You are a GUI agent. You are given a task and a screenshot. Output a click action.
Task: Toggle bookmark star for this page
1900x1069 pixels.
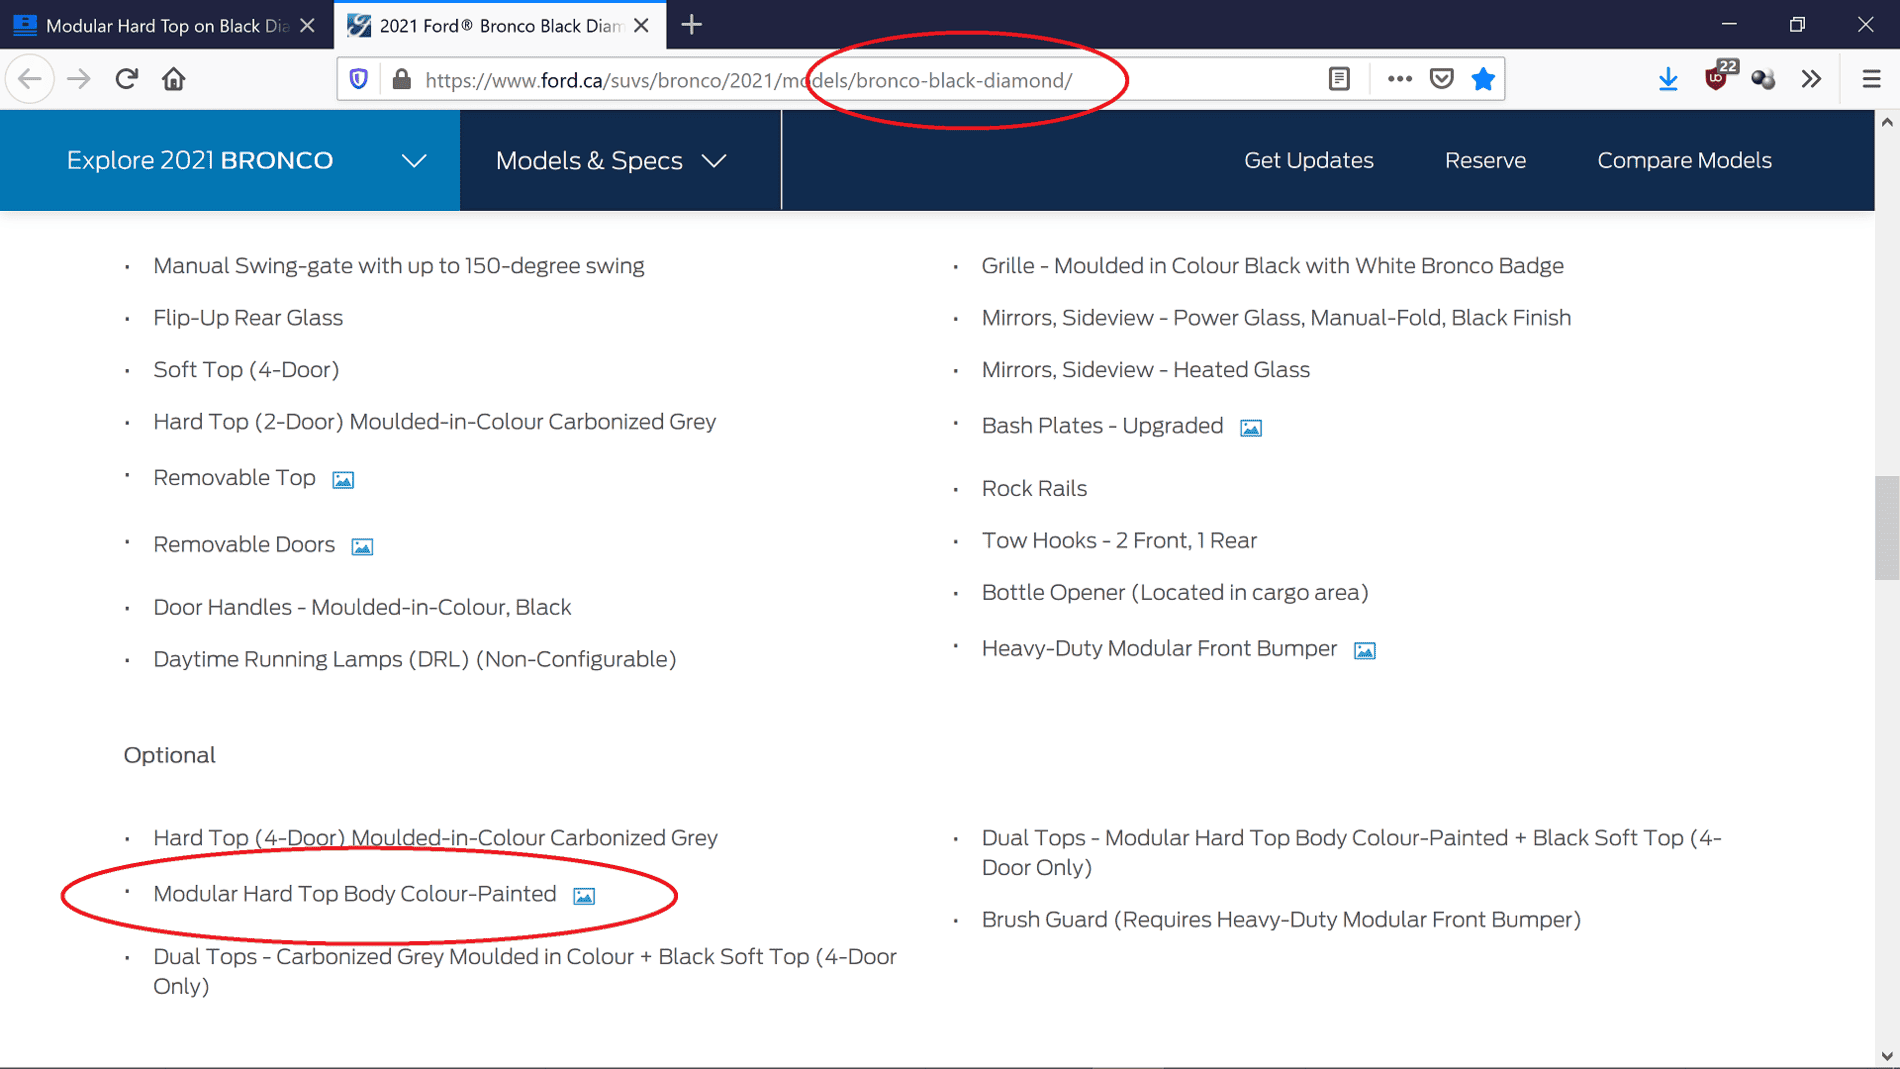[1483, 79]
